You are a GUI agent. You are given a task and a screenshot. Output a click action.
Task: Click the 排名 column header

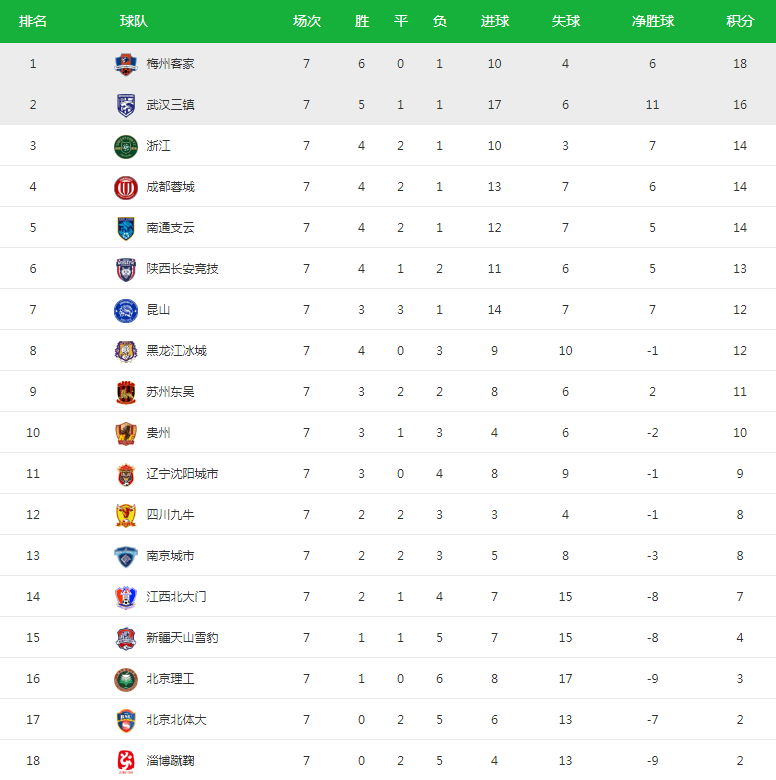point(33,22)
